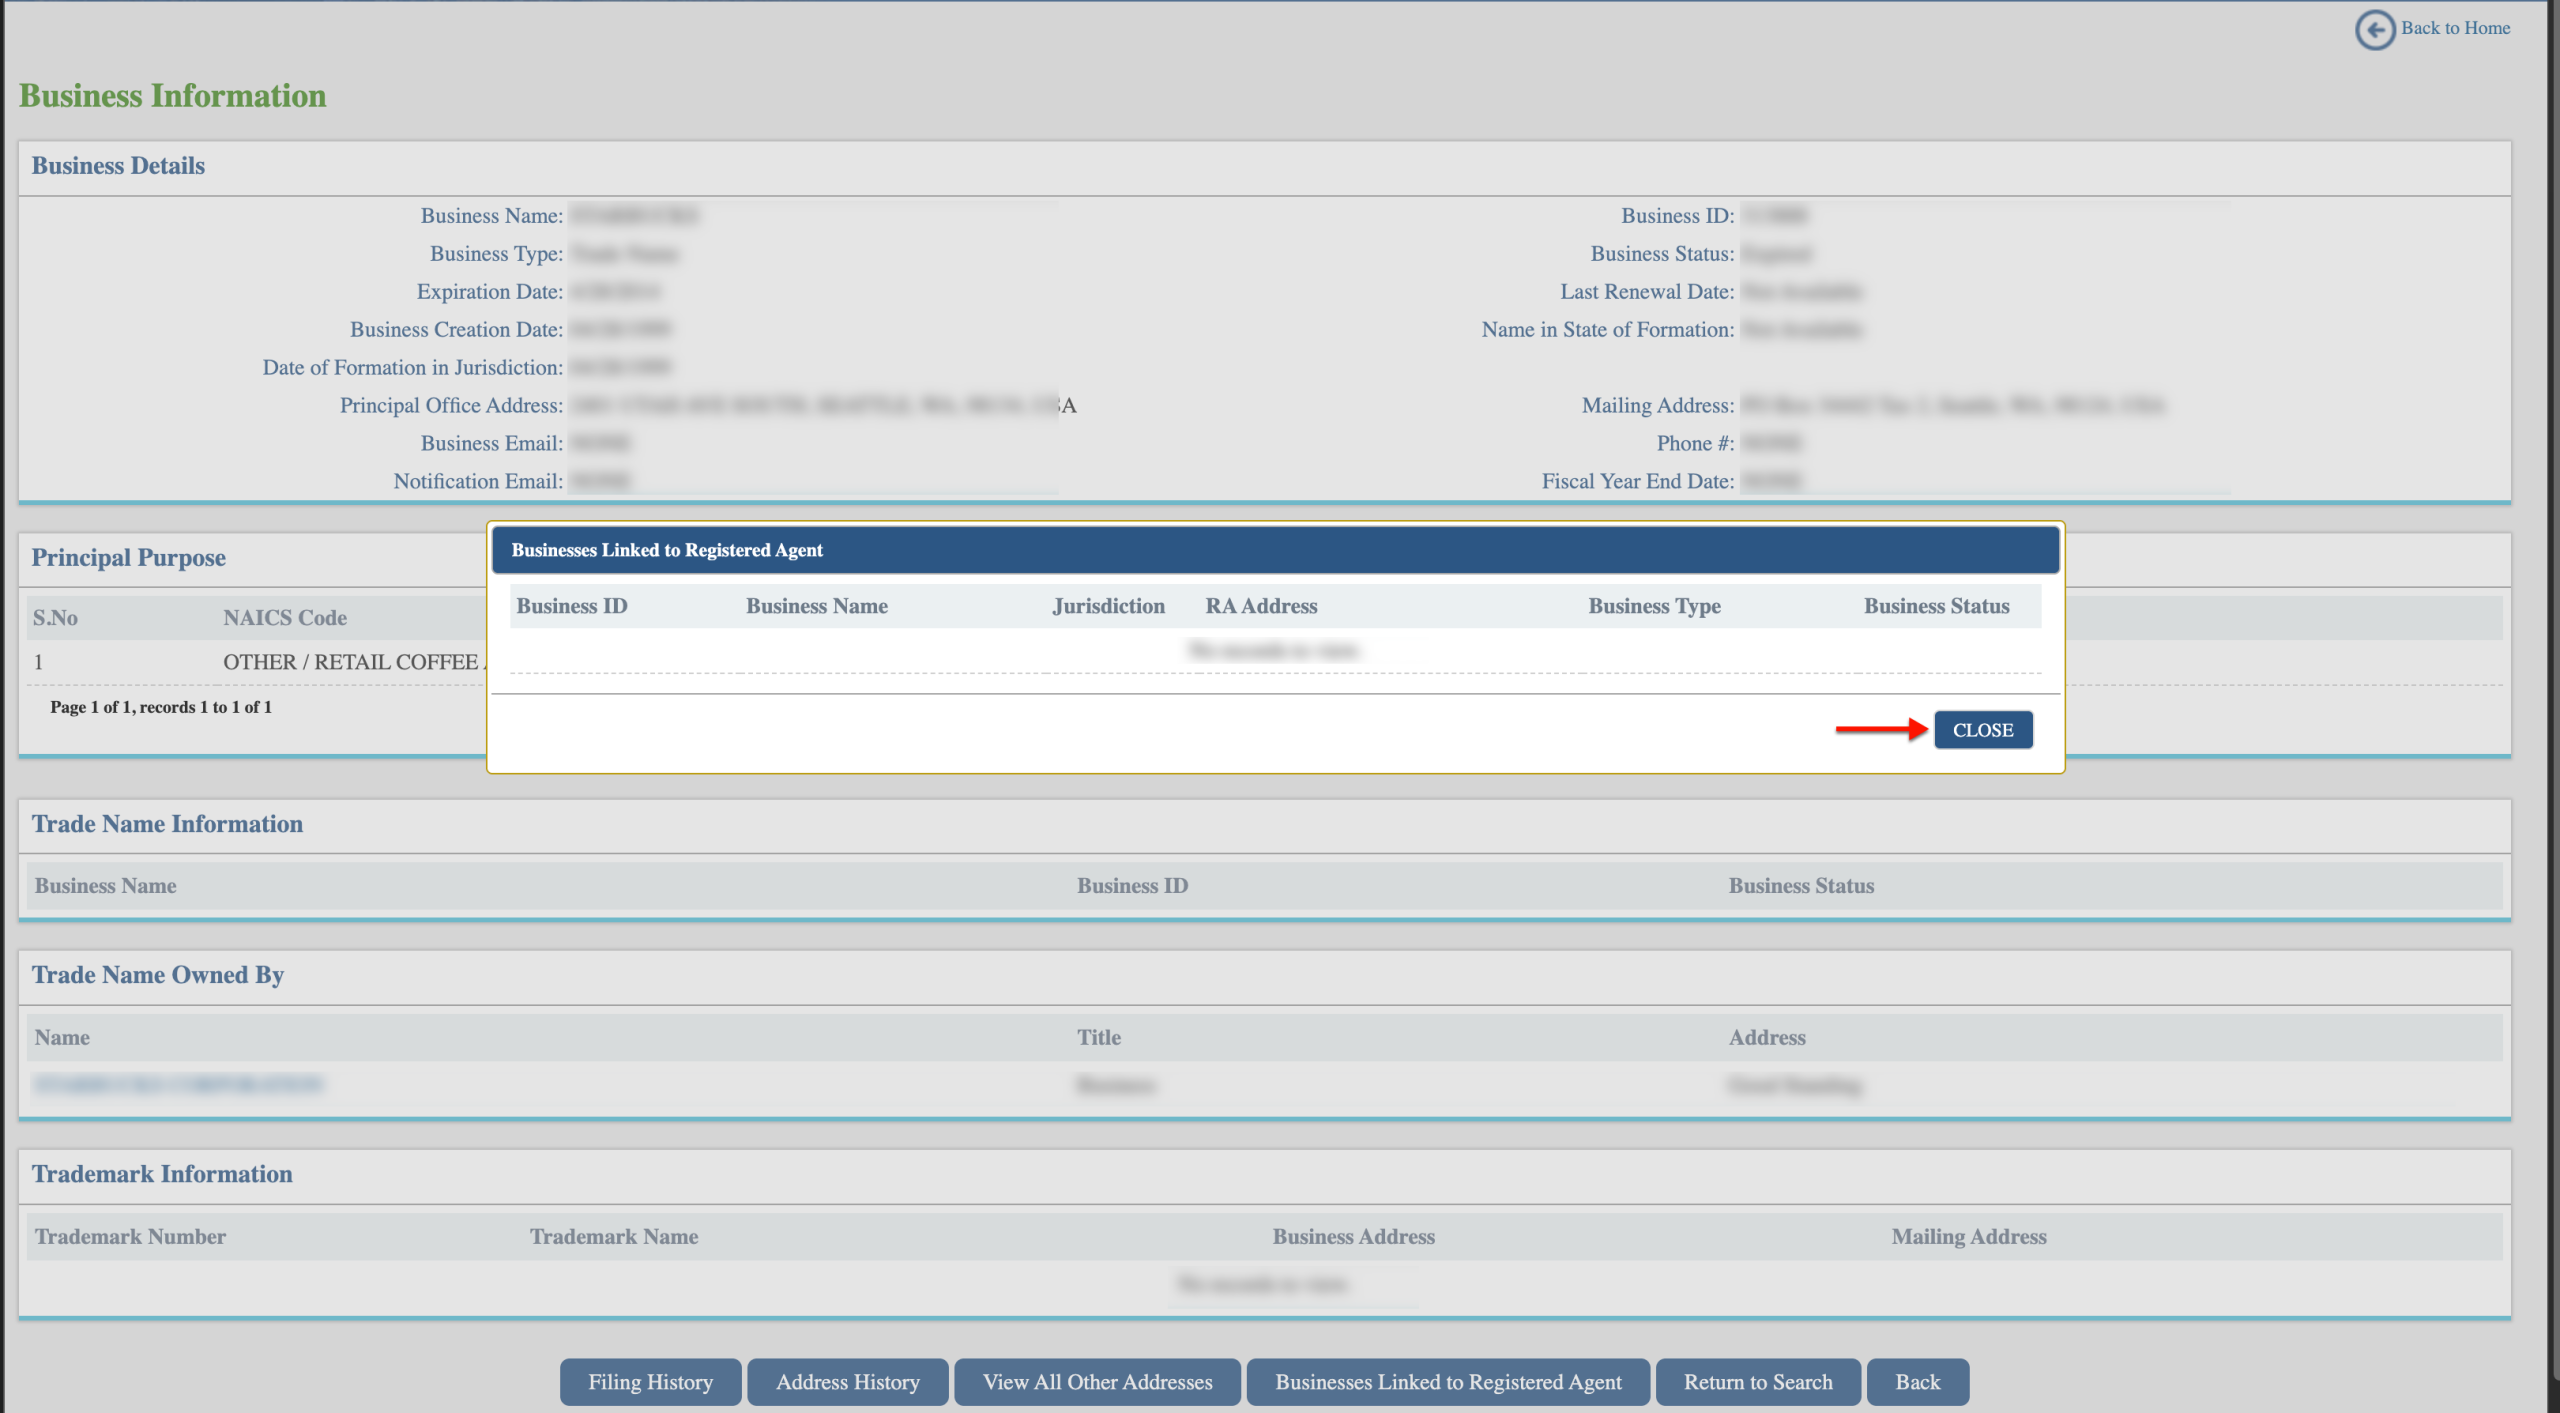
Task: Click Business Status column header in dialog
Action: [1936, 606]
